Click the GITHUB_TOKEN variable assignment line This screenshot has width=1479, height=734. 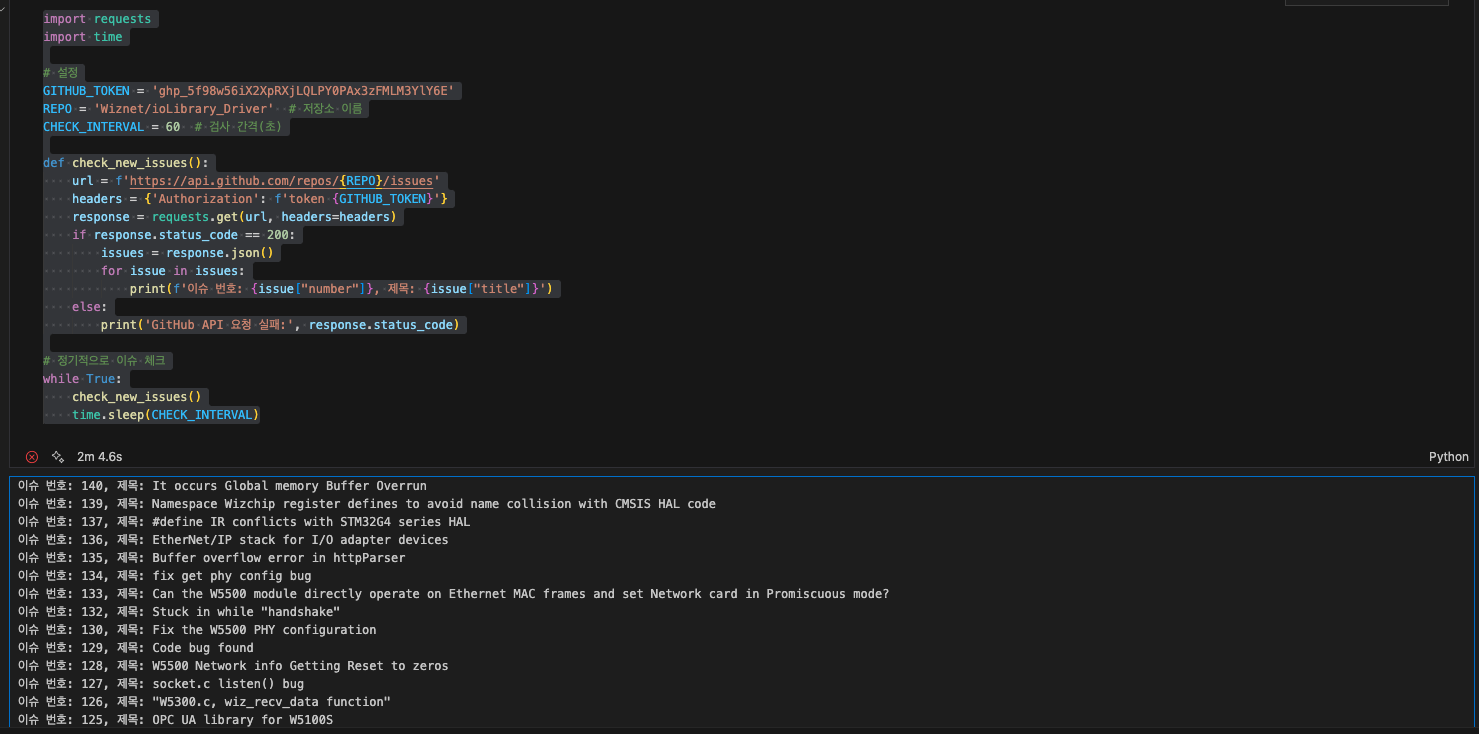point(249,91)
